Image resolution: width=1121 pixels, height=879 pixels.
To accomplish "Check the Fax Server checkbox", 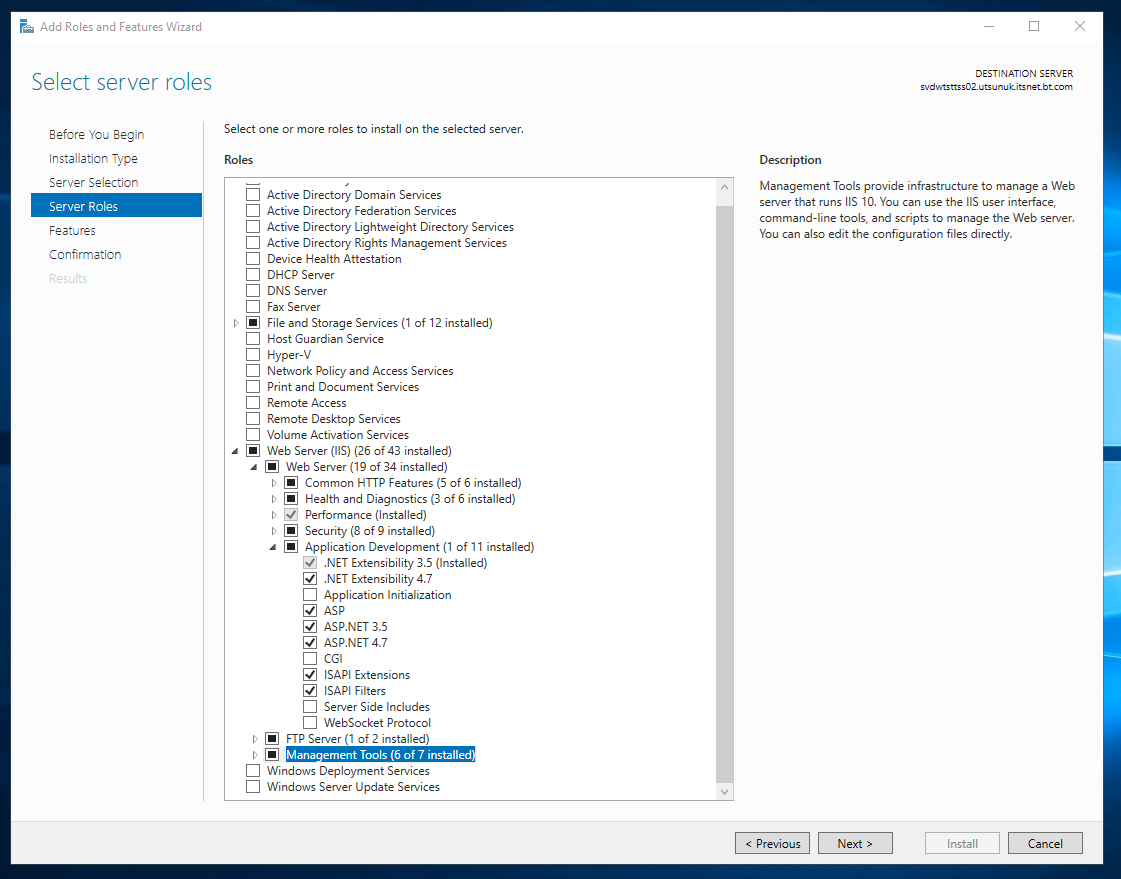I will 253,307.
